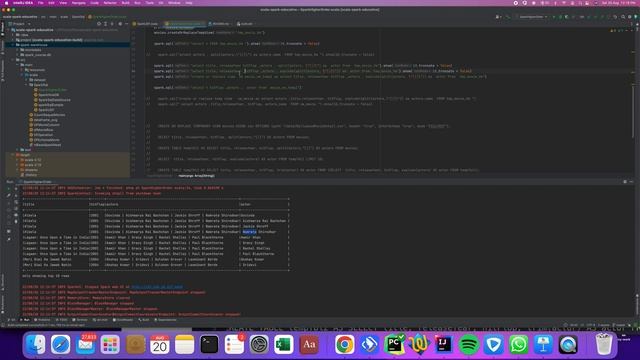
Task: Clear console output with trash icon
Action: point(16,222)
